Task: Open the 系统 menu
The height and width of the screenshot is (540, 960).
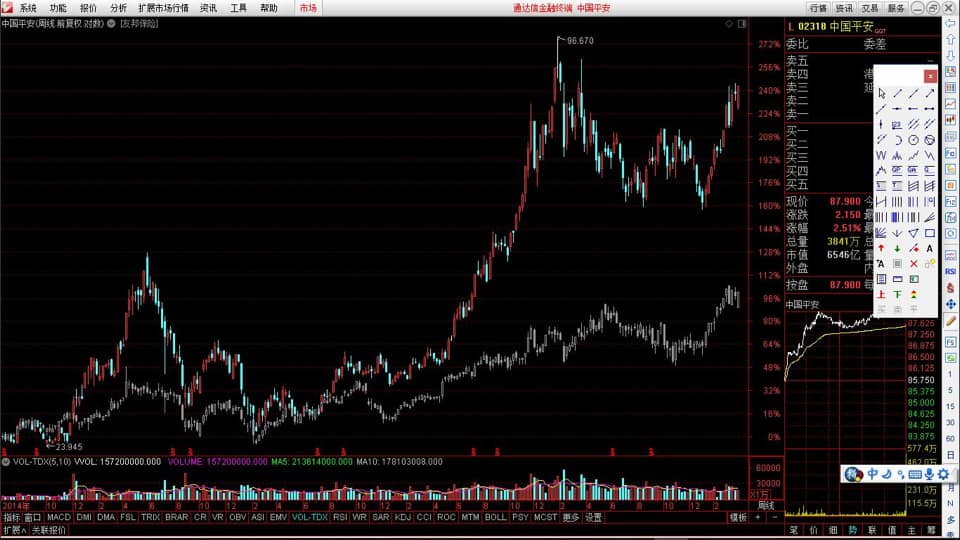Action: coord(28,8)
